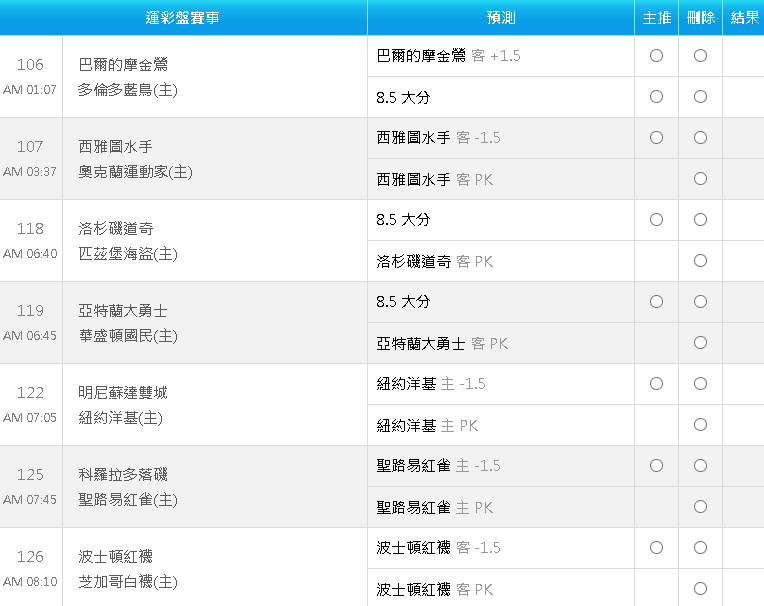
Task: Click the 運彩盤賽事 column header
Action: (x=183, y=18)
